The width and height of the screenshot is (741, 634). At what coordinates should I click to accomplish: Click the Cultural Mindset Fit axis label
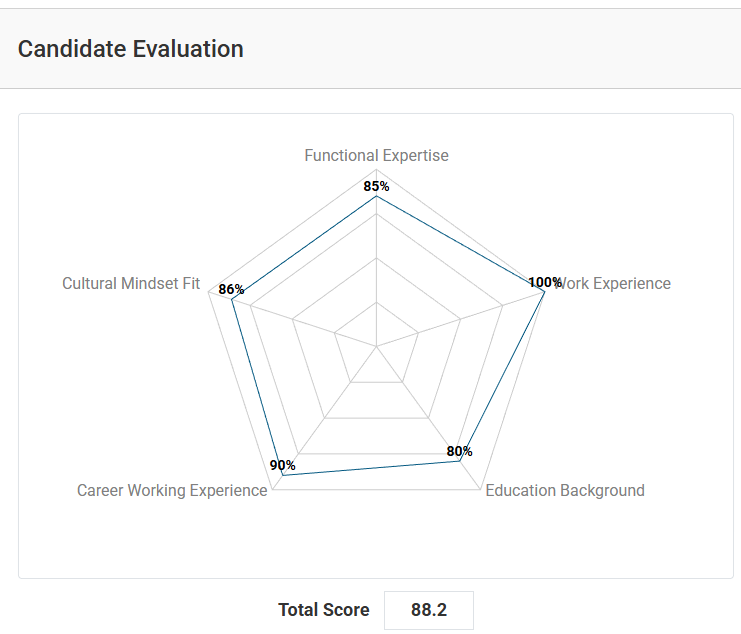pos(131,283)
